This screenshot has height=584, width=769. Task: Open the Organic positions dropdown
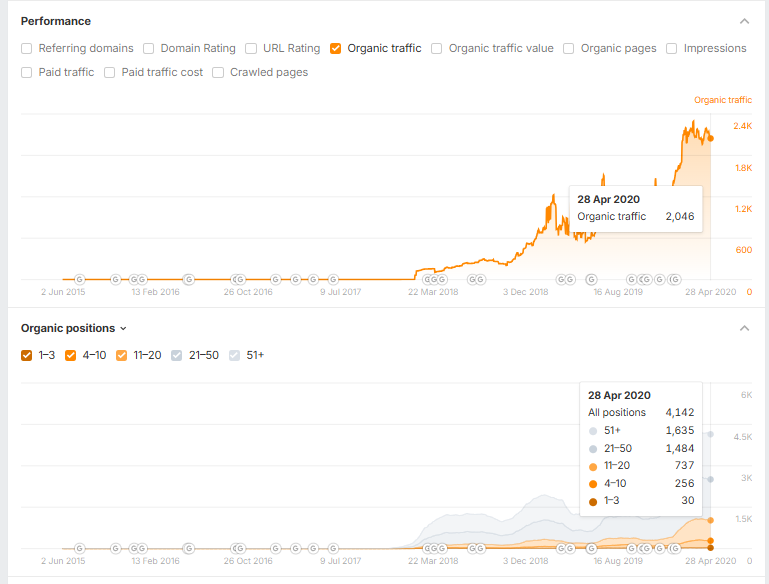74,328
